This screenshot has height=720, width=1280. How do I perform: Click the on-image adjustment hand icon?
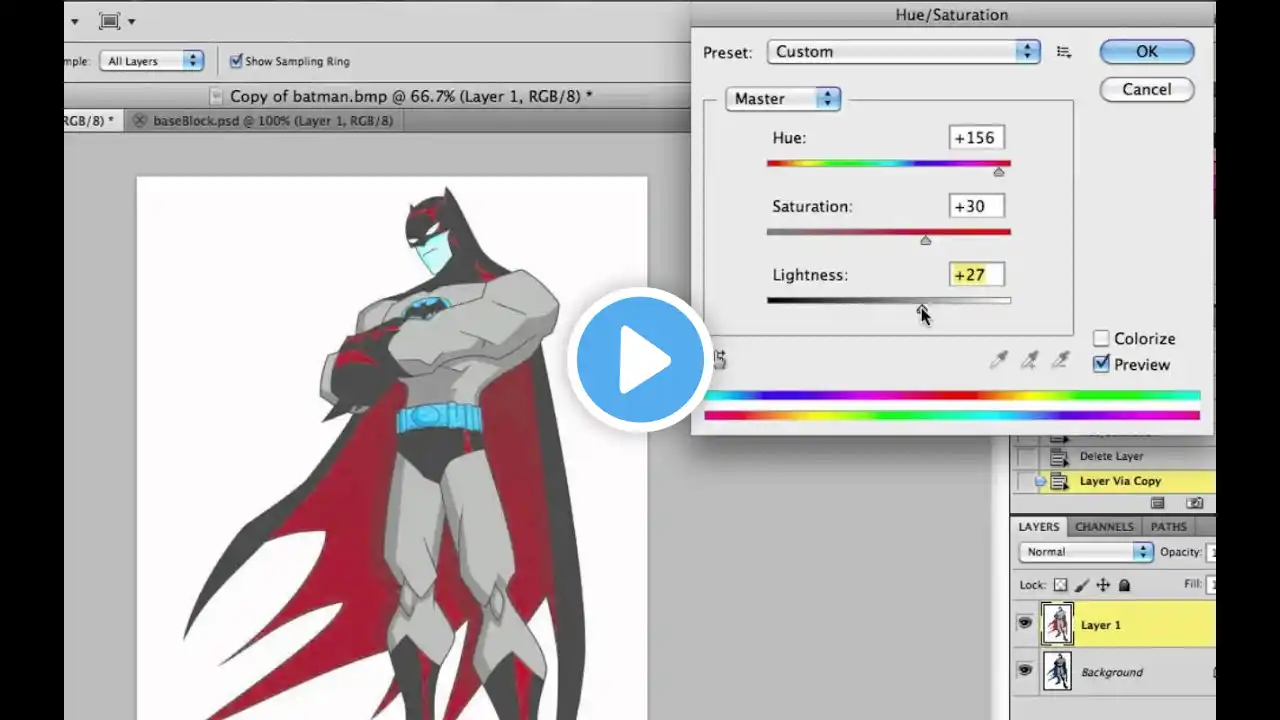click(718, 360)
